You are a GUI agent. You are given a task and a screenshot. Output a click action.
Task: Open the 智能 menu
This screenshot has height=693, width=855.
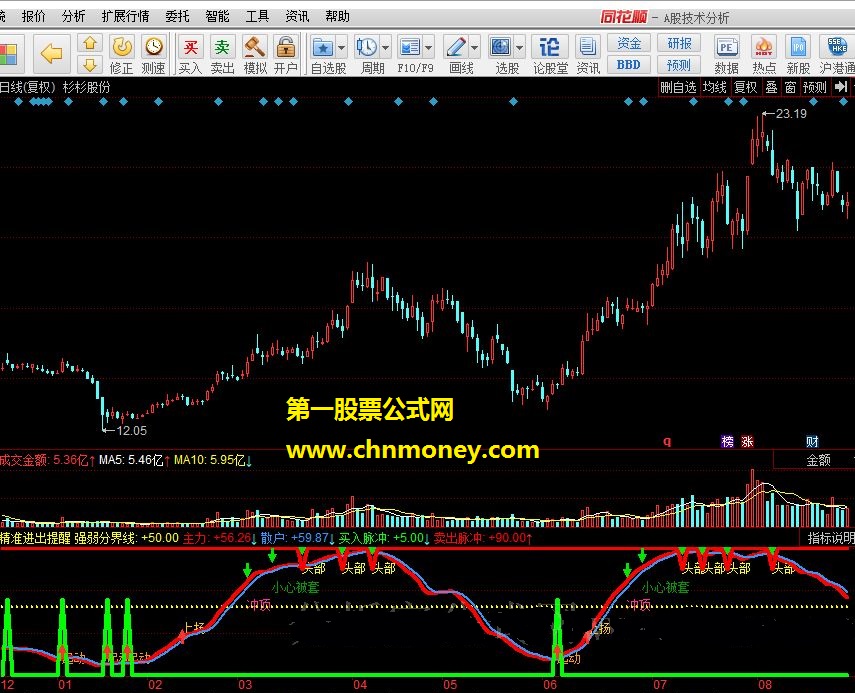click(217, 16)
